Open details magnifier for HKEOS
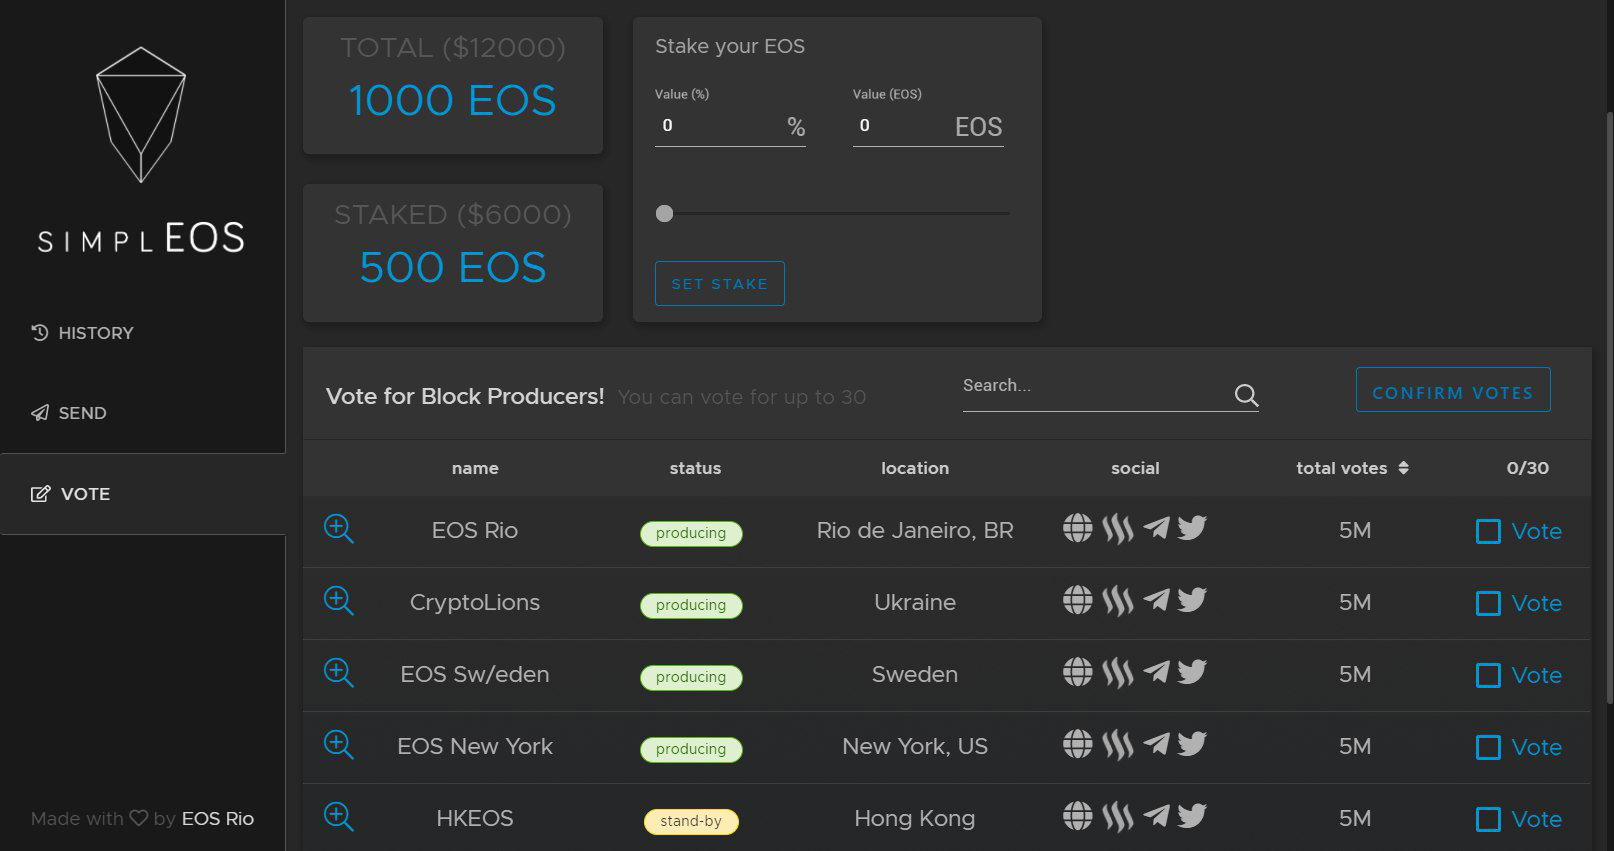This screenshot has height=851, width=1614. point(339,817)
